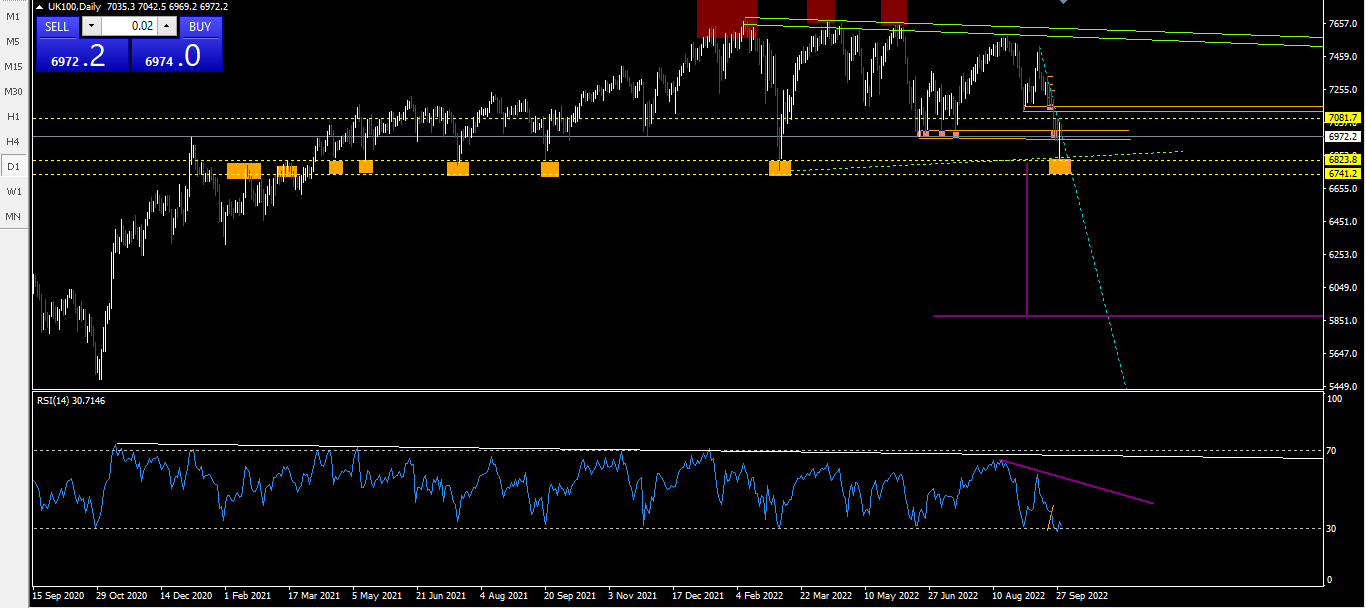Click the current price label 6972.2

click(1343, 136)
